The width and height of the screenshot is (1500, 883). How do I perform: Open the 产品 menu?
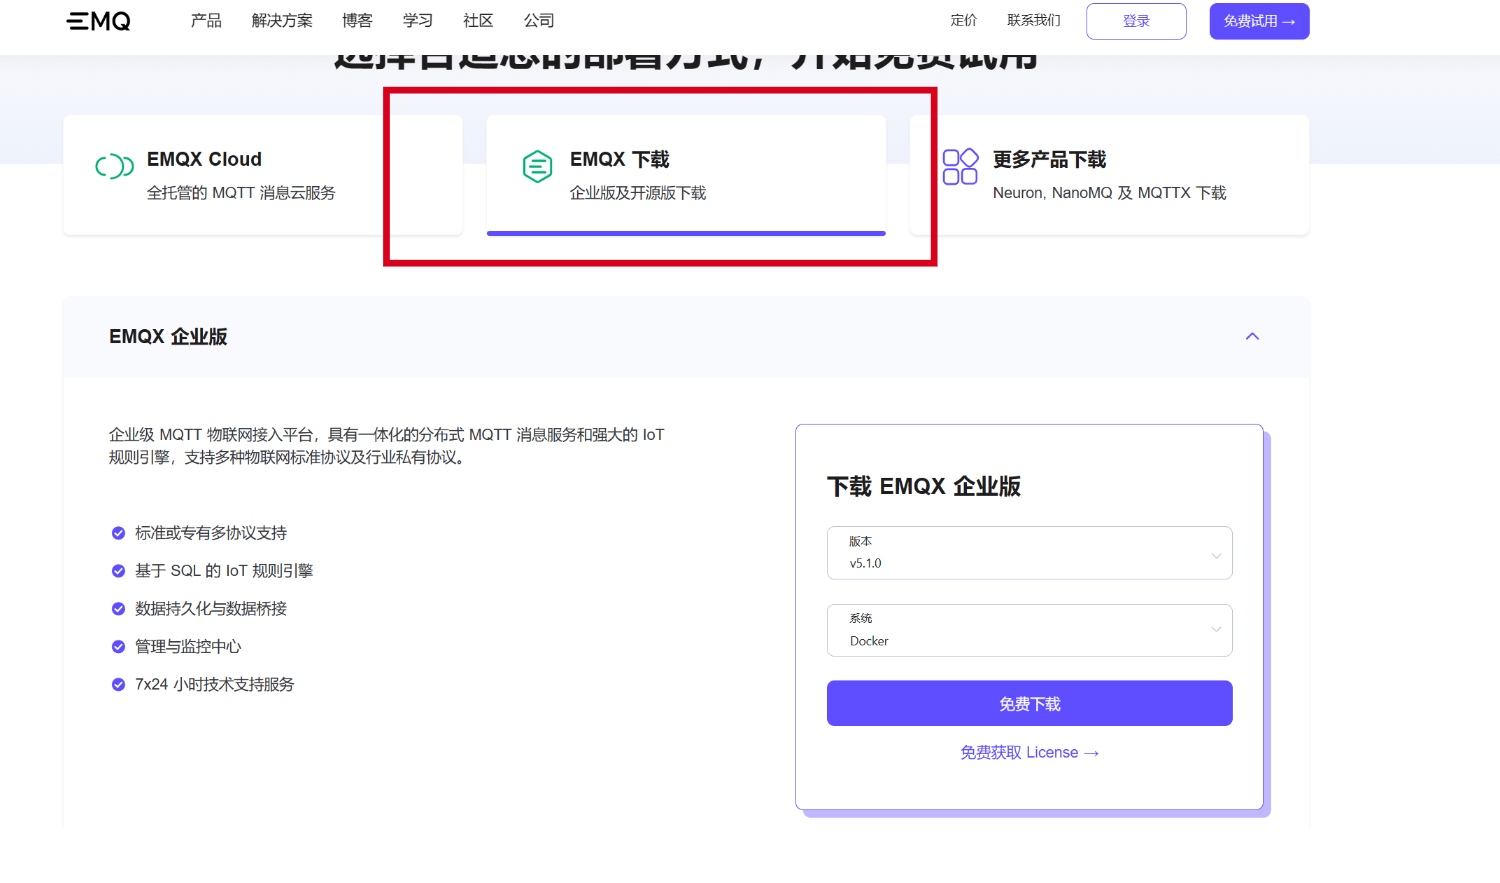(x=206, y=20)
